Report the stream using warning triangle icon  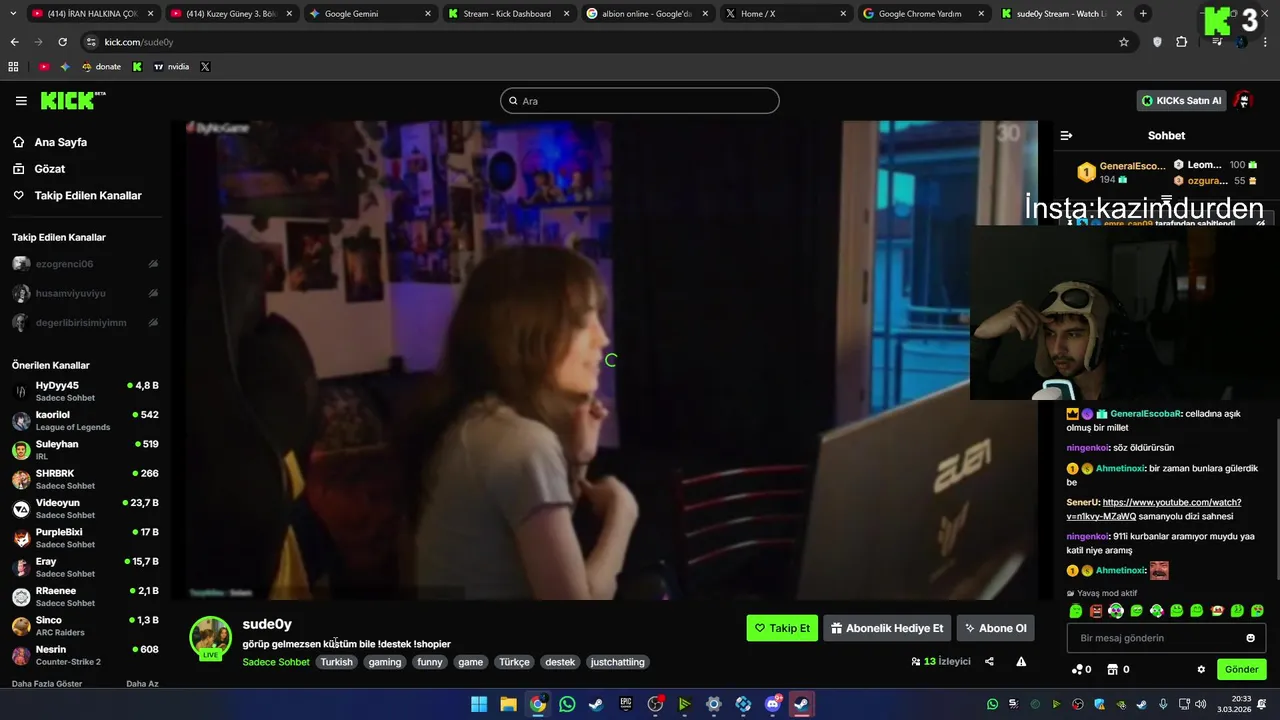(x=1021, y=661)
